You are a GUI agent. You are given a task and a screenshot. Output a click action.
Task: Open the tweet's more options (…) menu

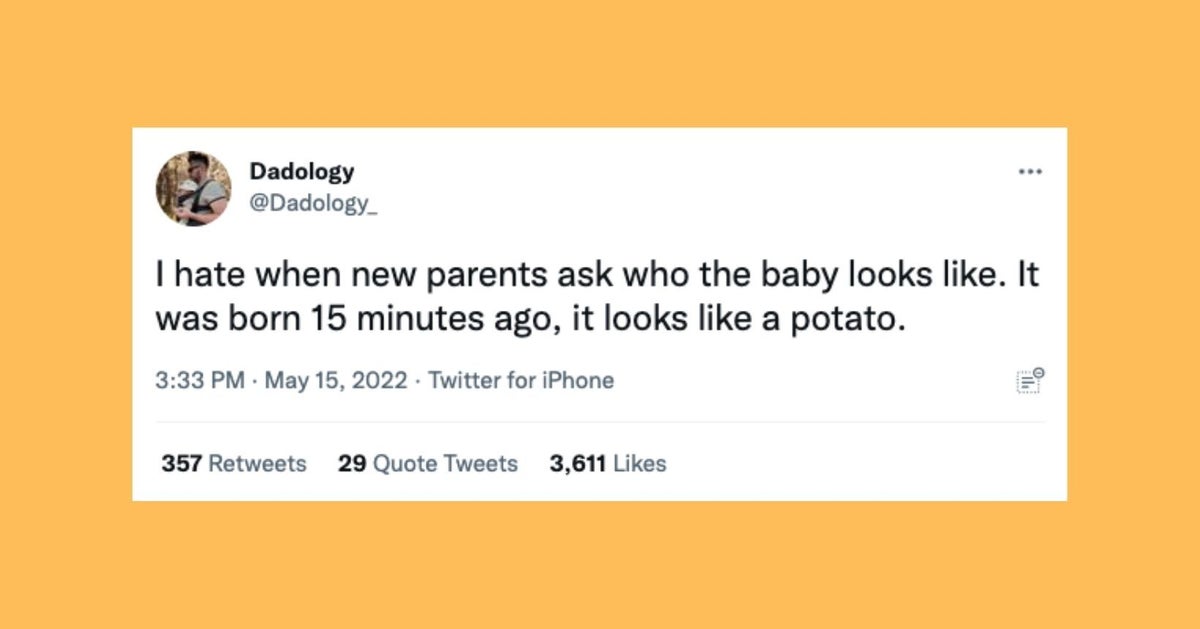pyautogui.click(x=1030, y=171)
